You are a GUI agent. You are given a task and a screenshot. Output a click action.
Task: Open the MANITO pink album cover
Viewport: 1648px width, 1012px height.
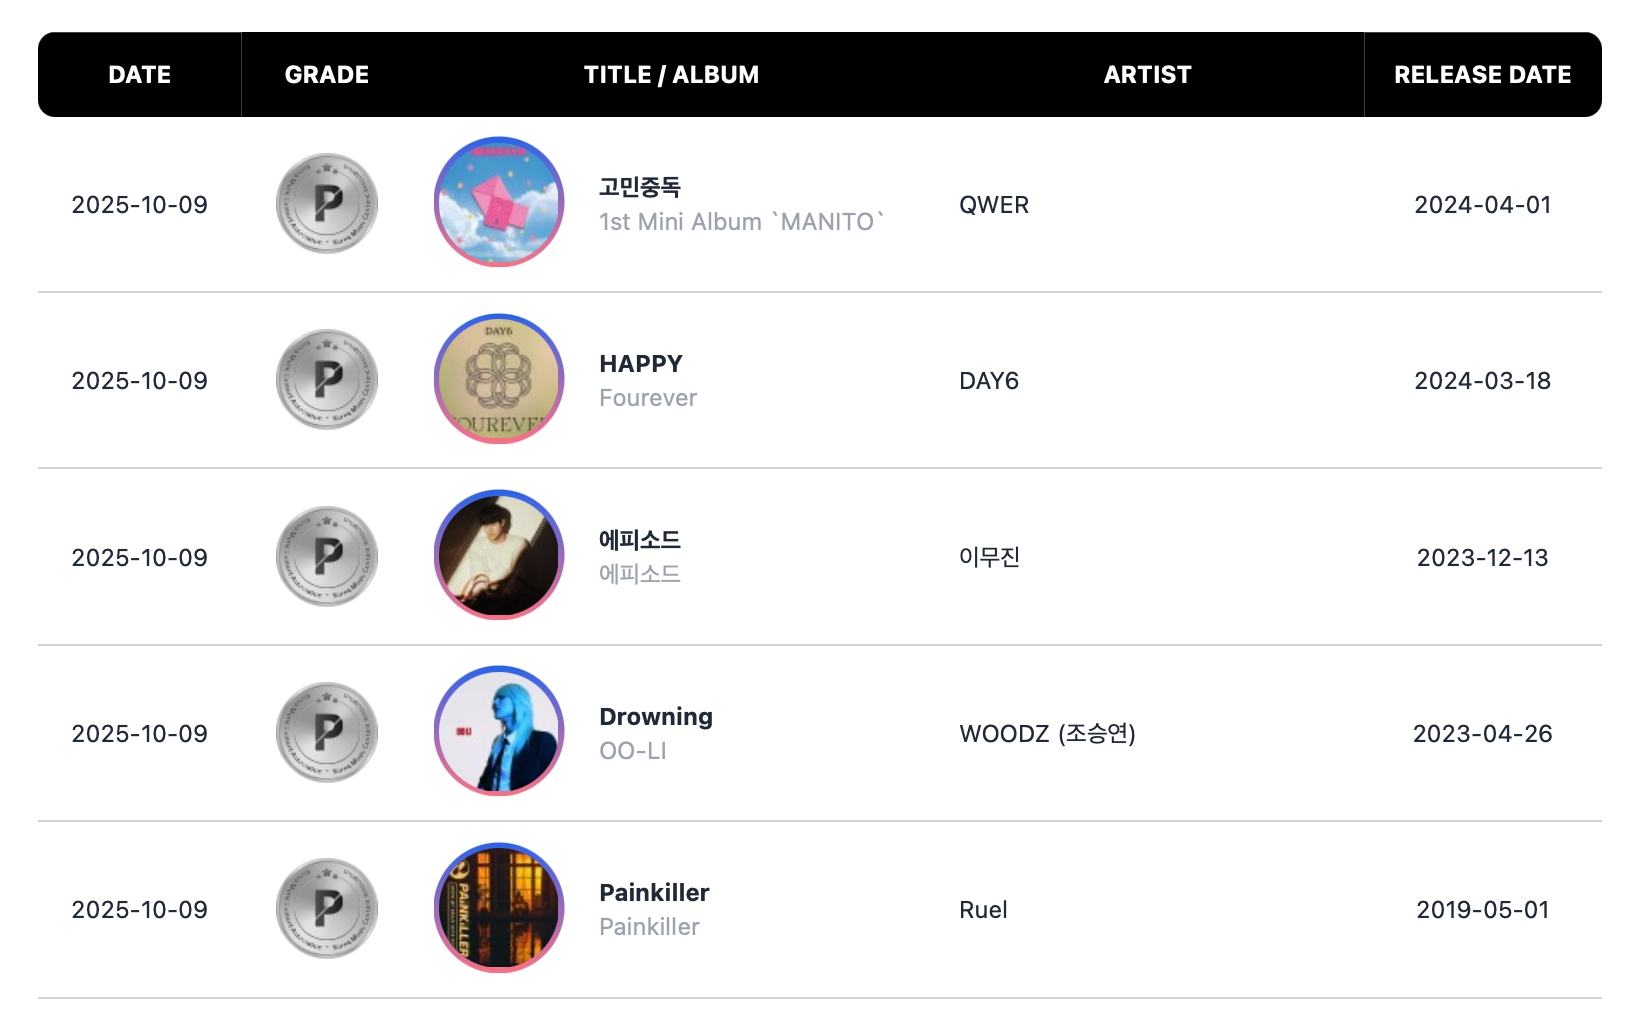pyautogui.click(x=499, y=202)
